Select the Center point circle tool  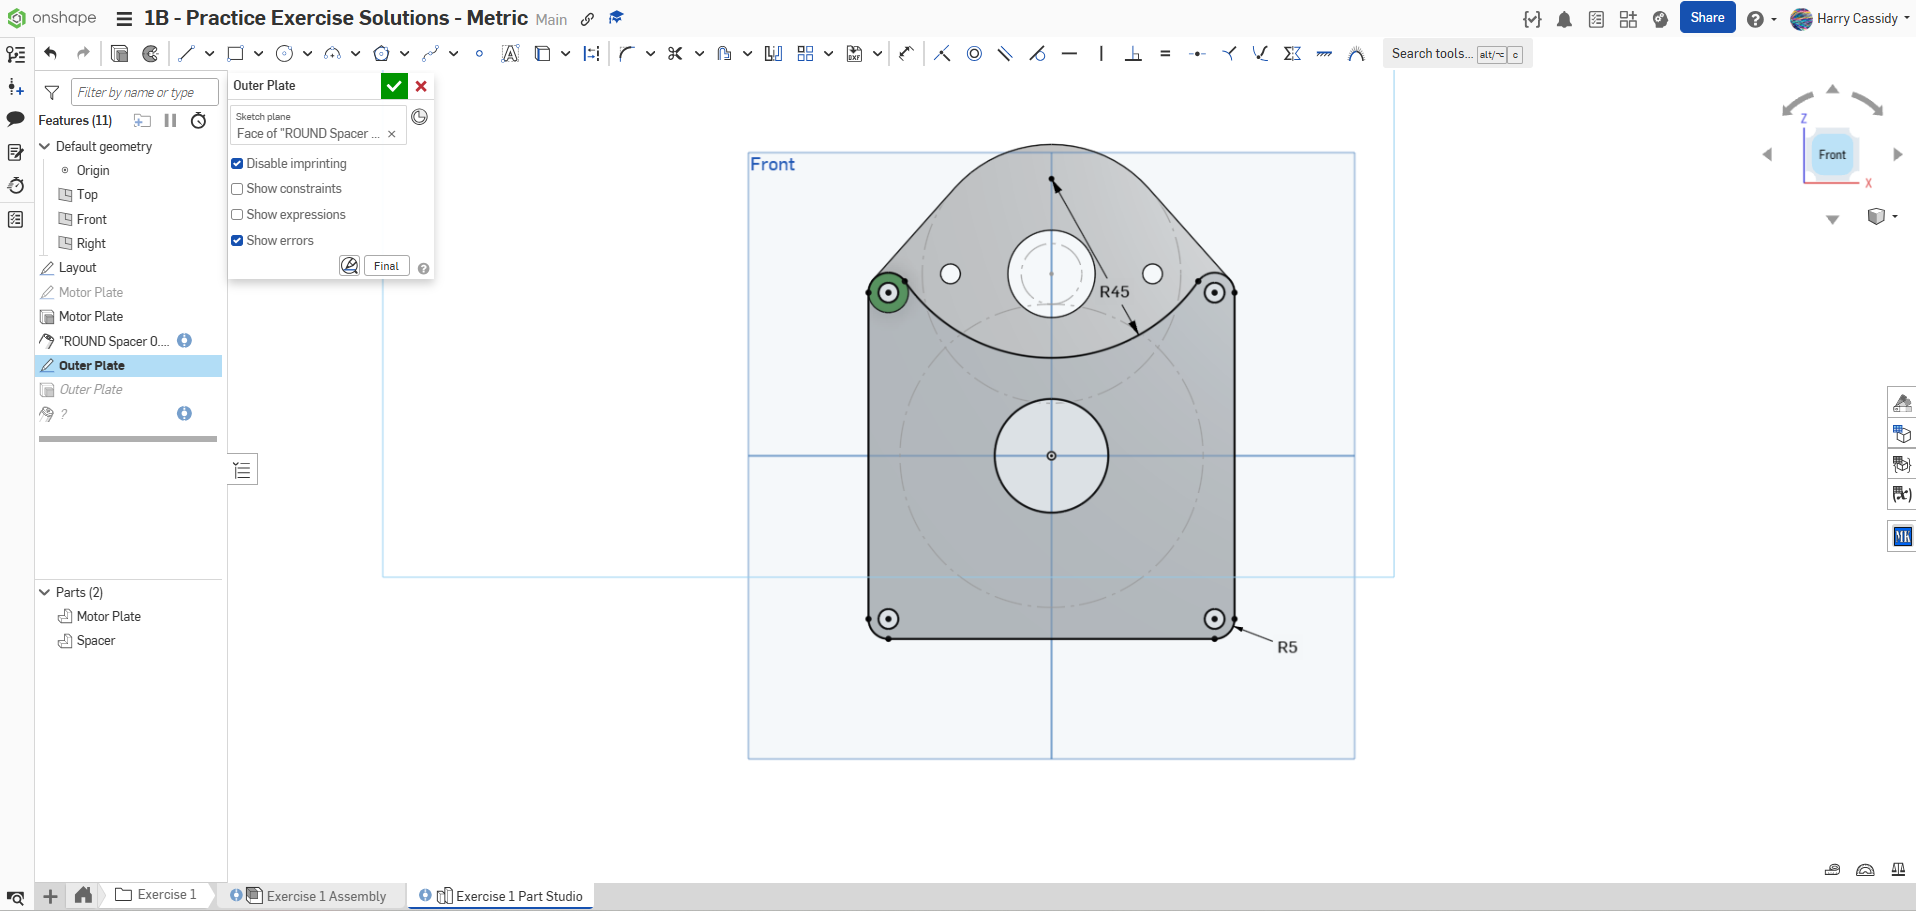284,54
